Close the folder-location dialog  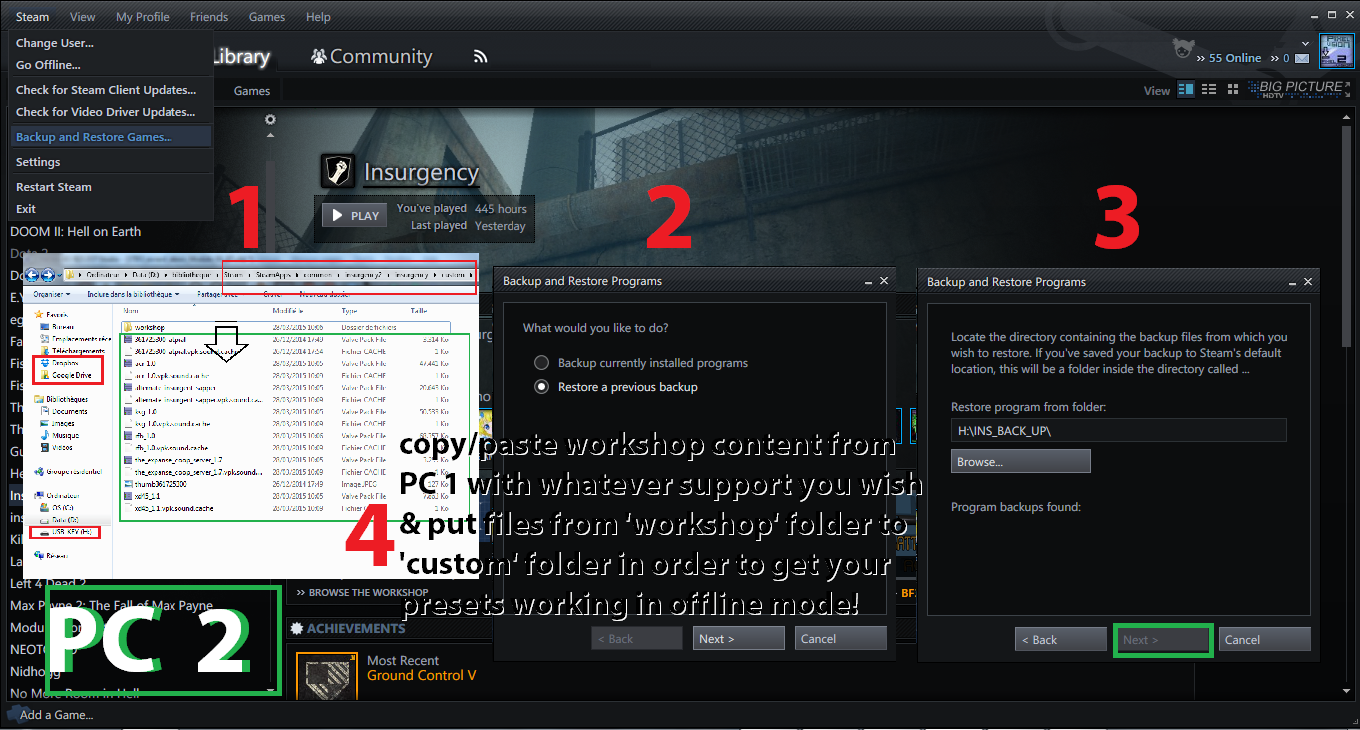click(x=1307, y=282)
